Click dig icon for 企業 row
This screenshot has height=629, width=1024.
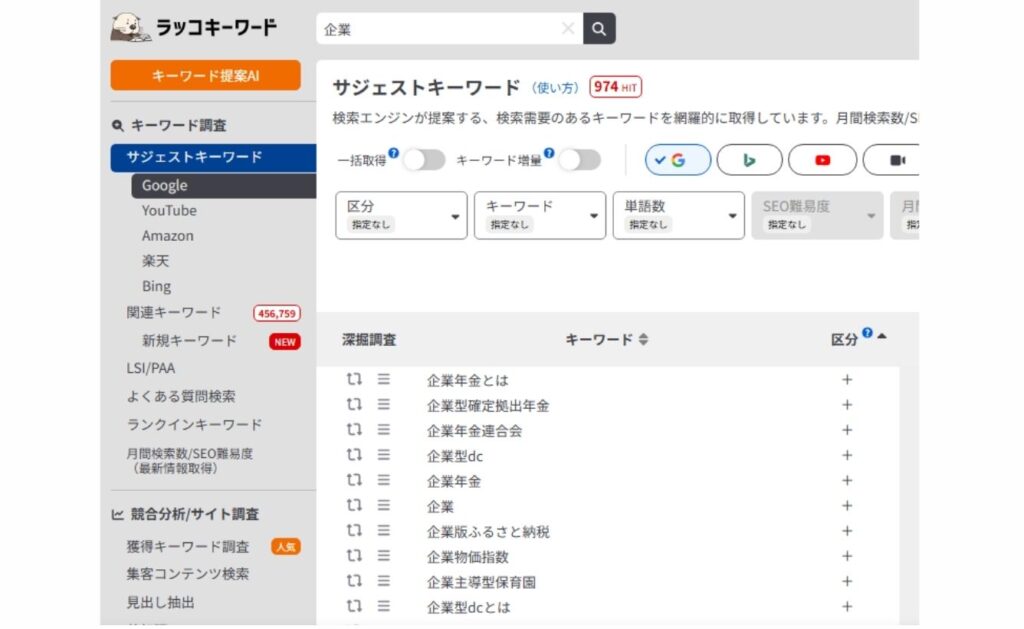click(x=354, y=506)
